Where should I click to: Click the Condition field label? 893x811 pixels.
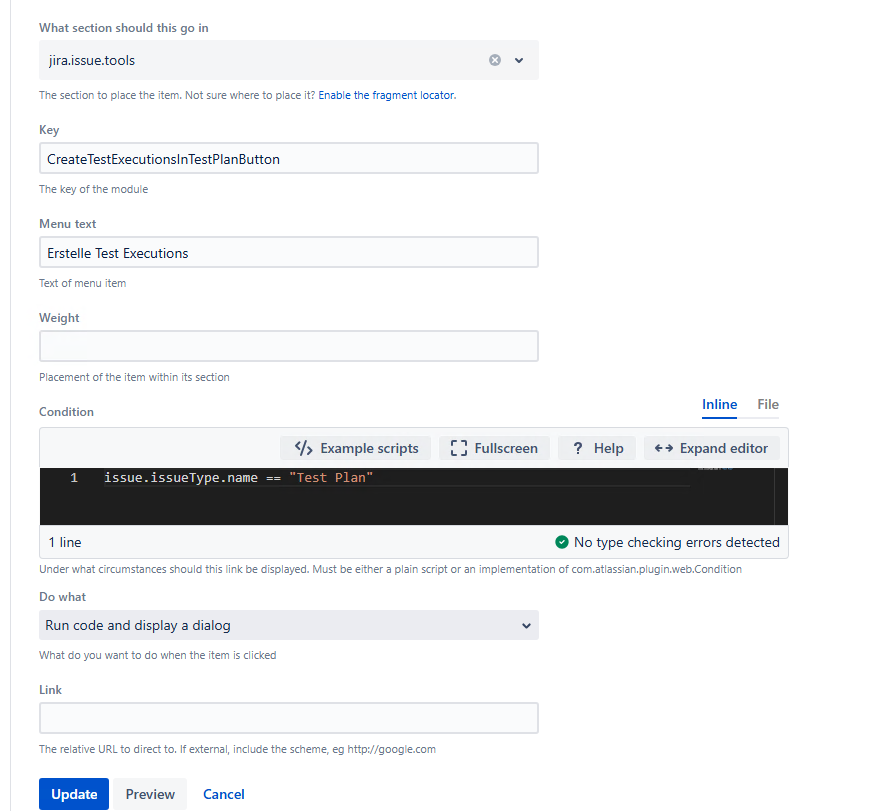(x=66, y=412)
